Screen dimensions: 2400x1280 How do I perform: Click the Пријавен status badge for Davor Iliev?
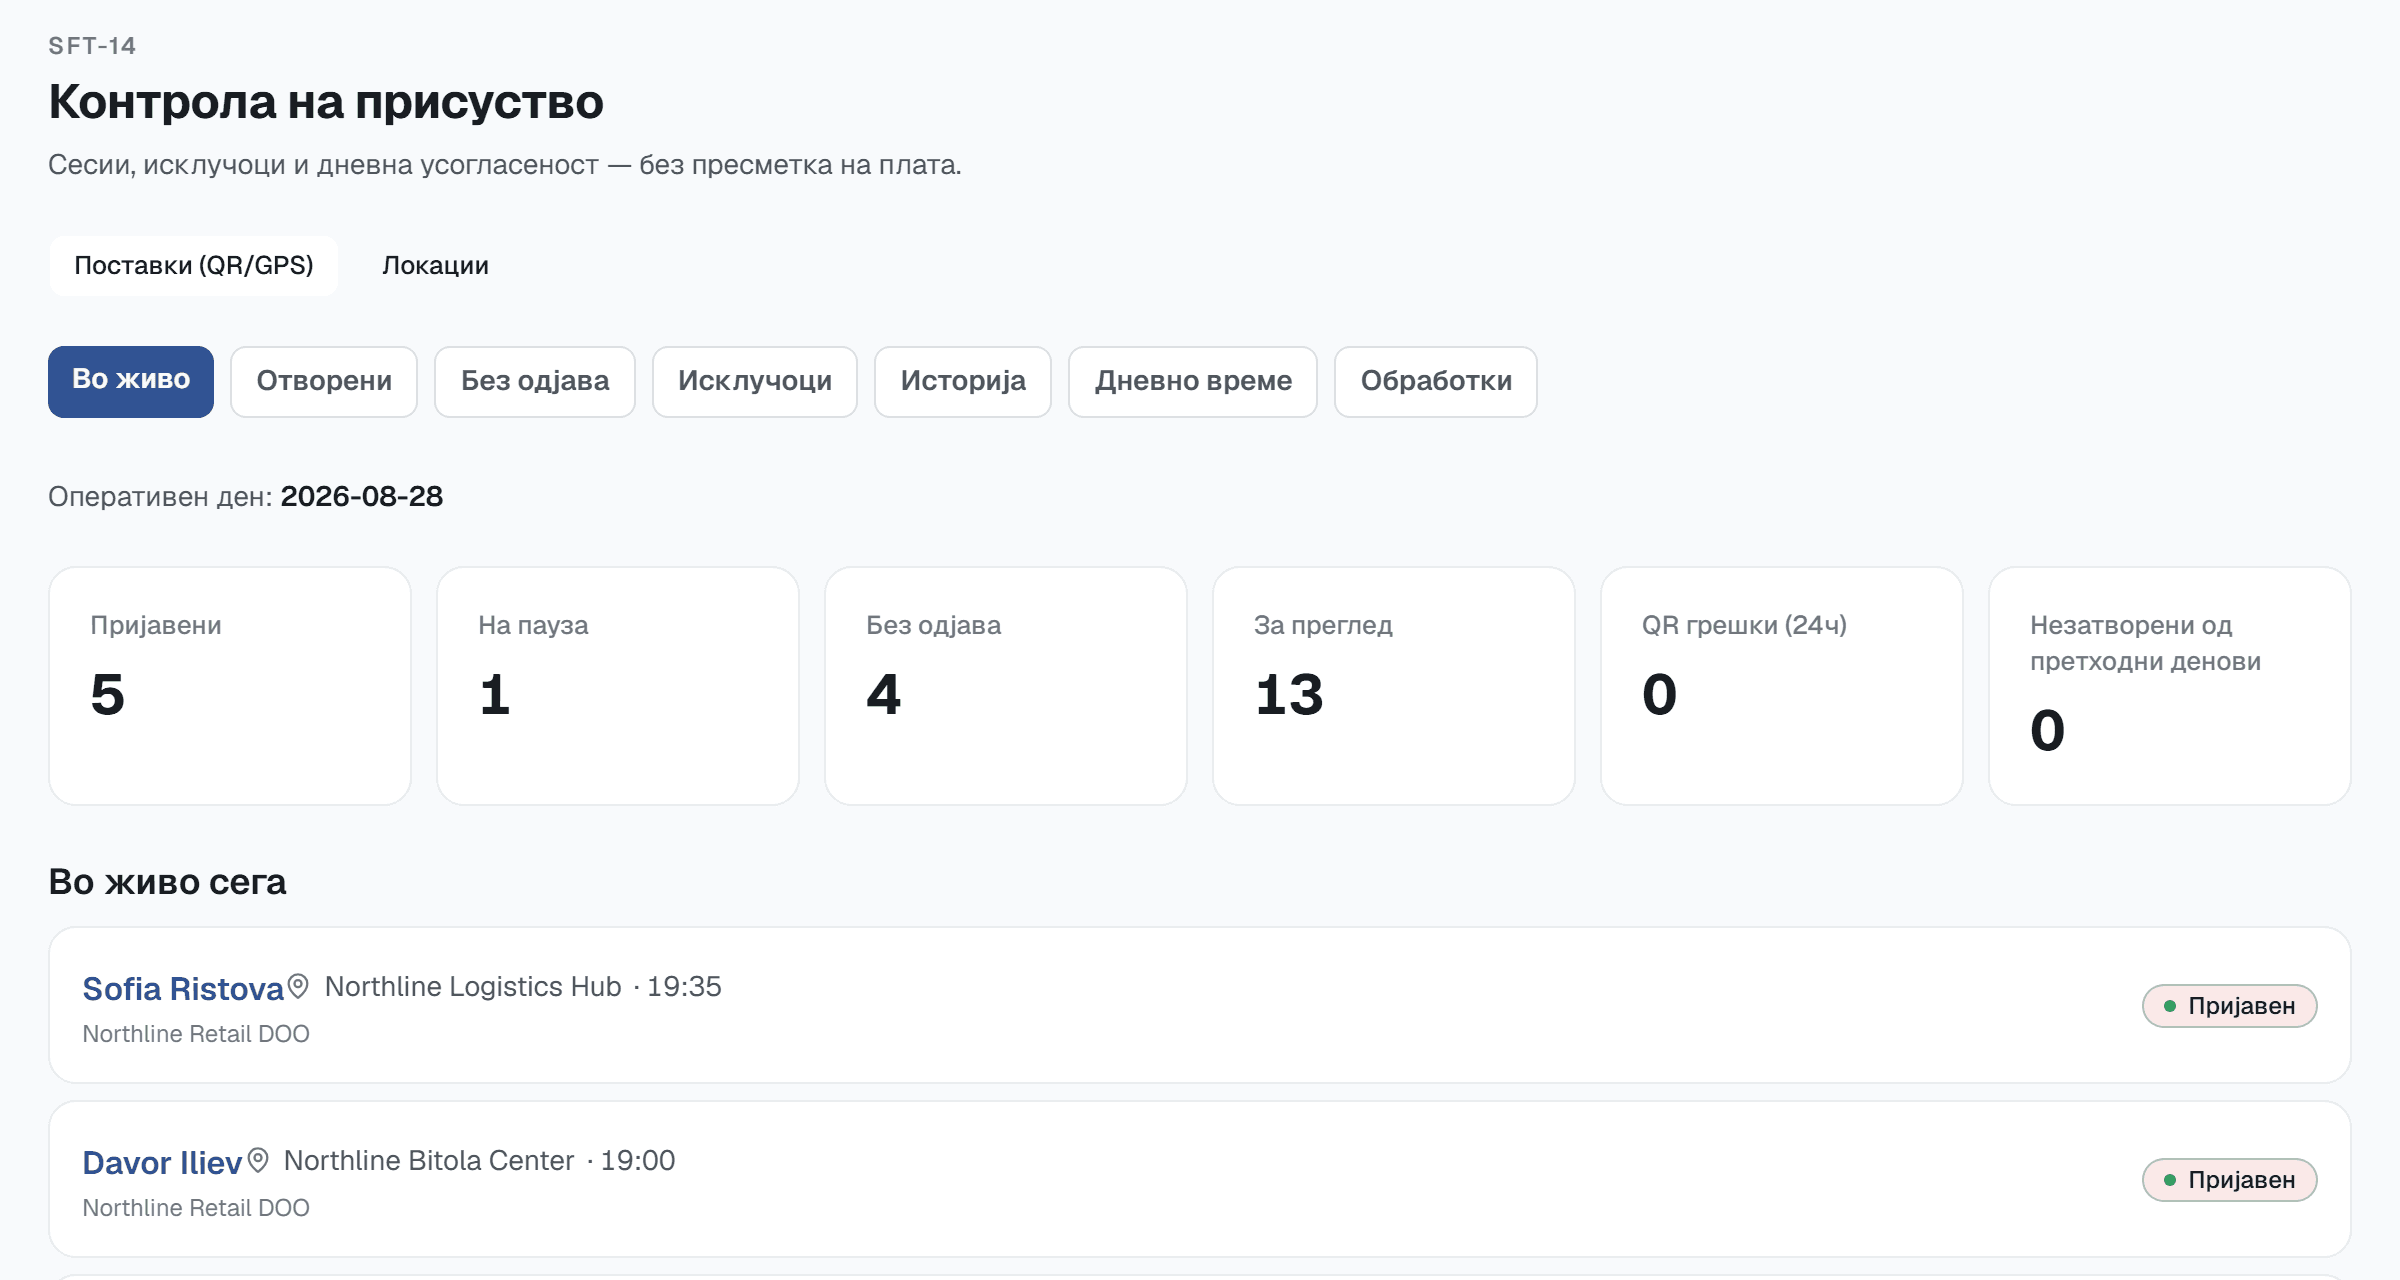(x=2230, y=1180)
